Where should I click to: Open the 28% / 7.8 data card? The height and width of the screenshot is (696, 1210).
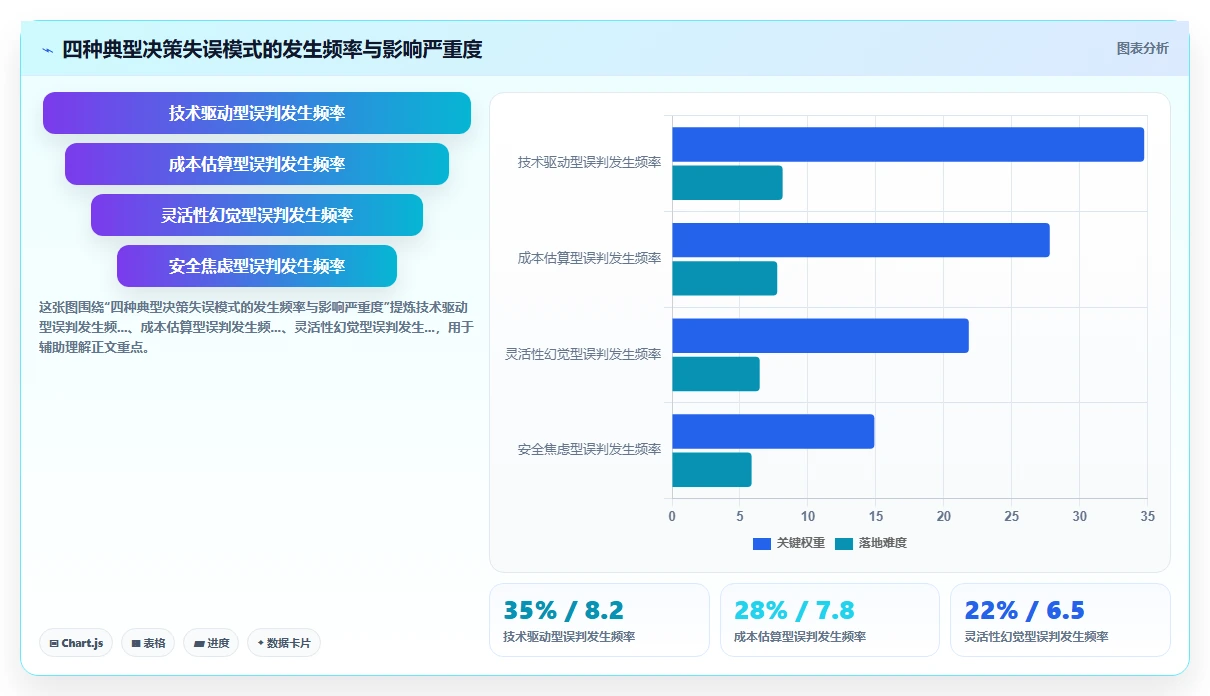coord(830,620)
